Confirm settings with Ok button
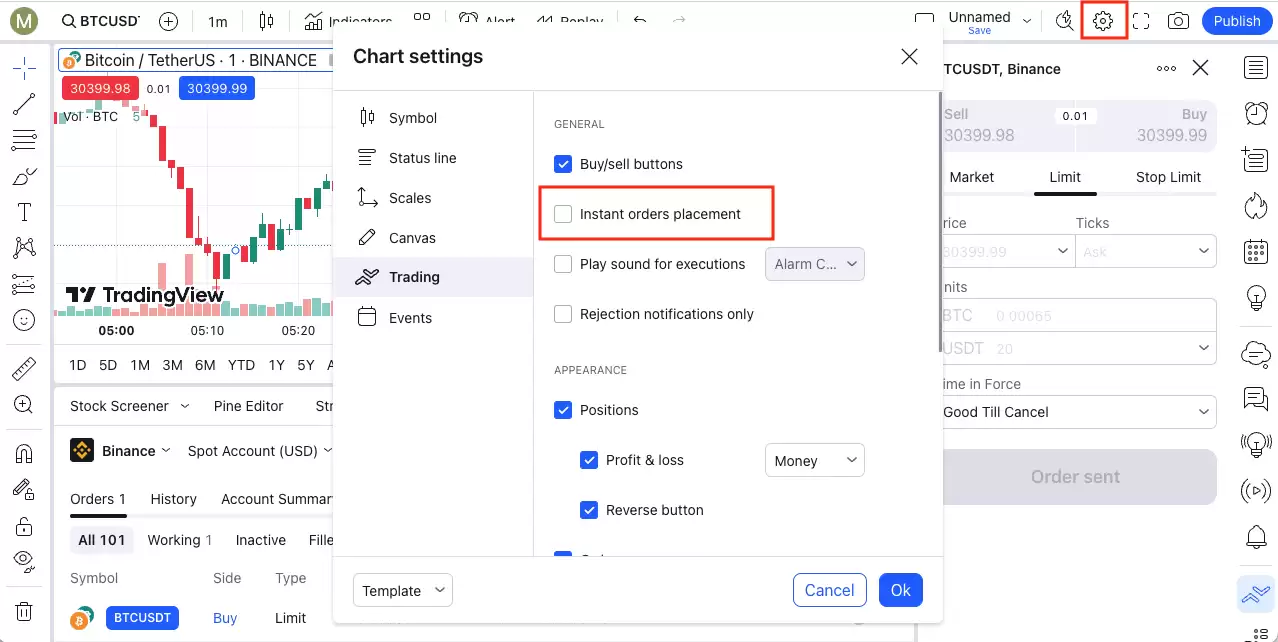The height and width of the screenshot is (642, 1278). pyautogui.click(x=901, y=590)
